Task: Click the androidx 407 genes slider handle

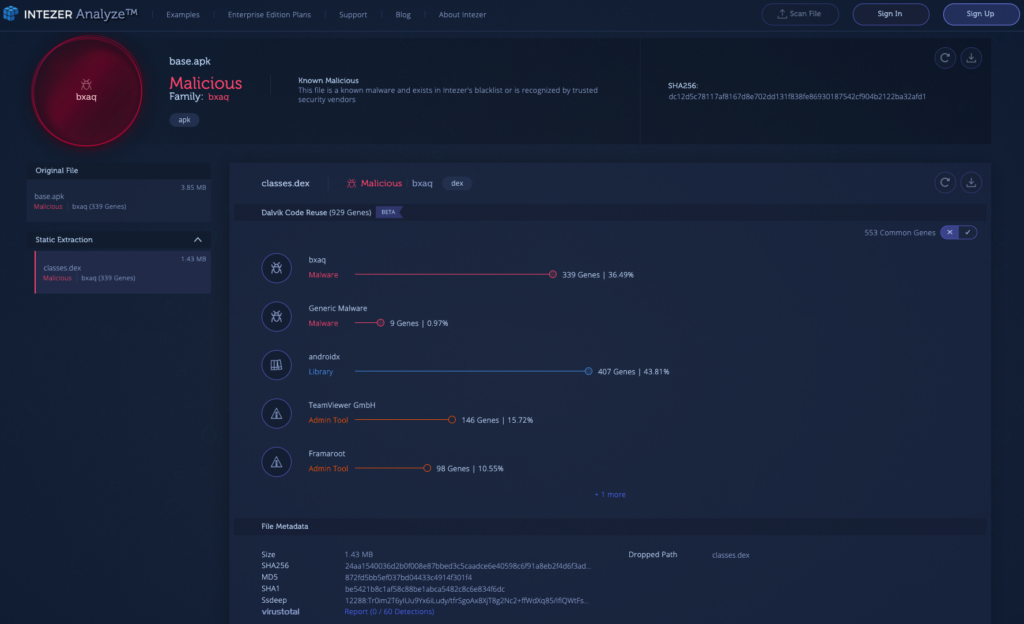Action: tap(588, 371)
